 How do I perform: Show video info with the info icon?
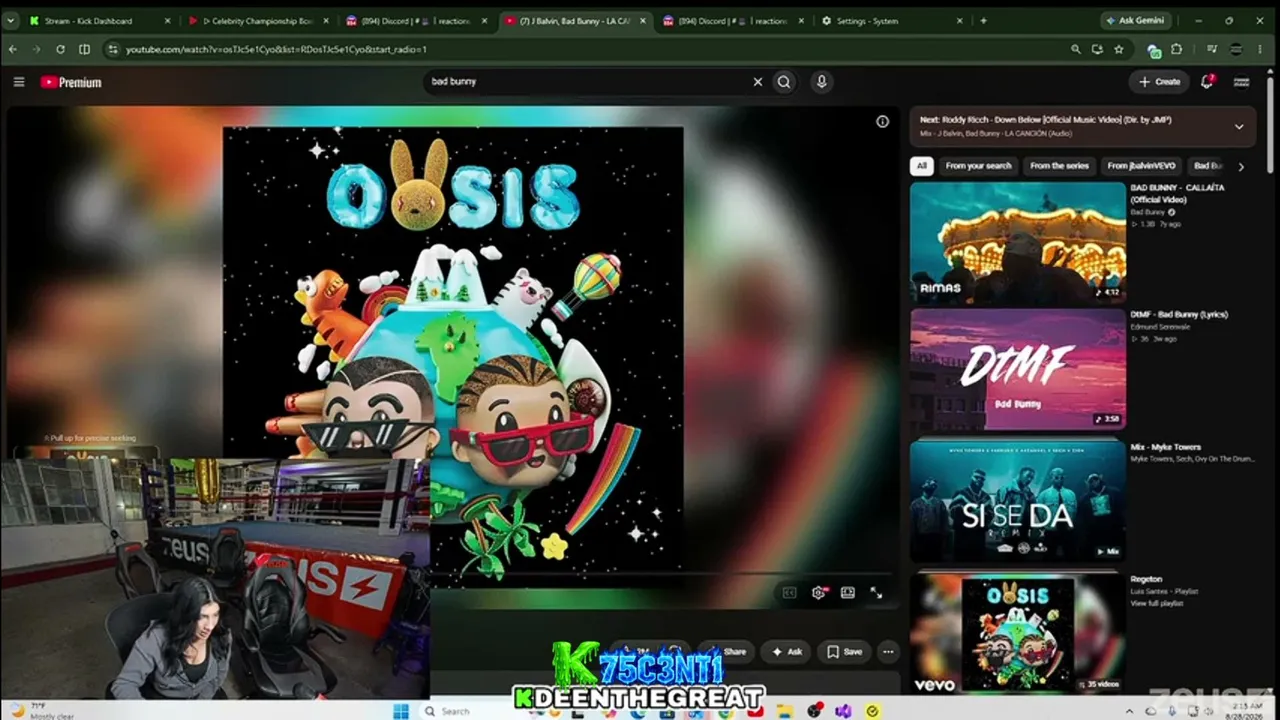tap(882, 121)
